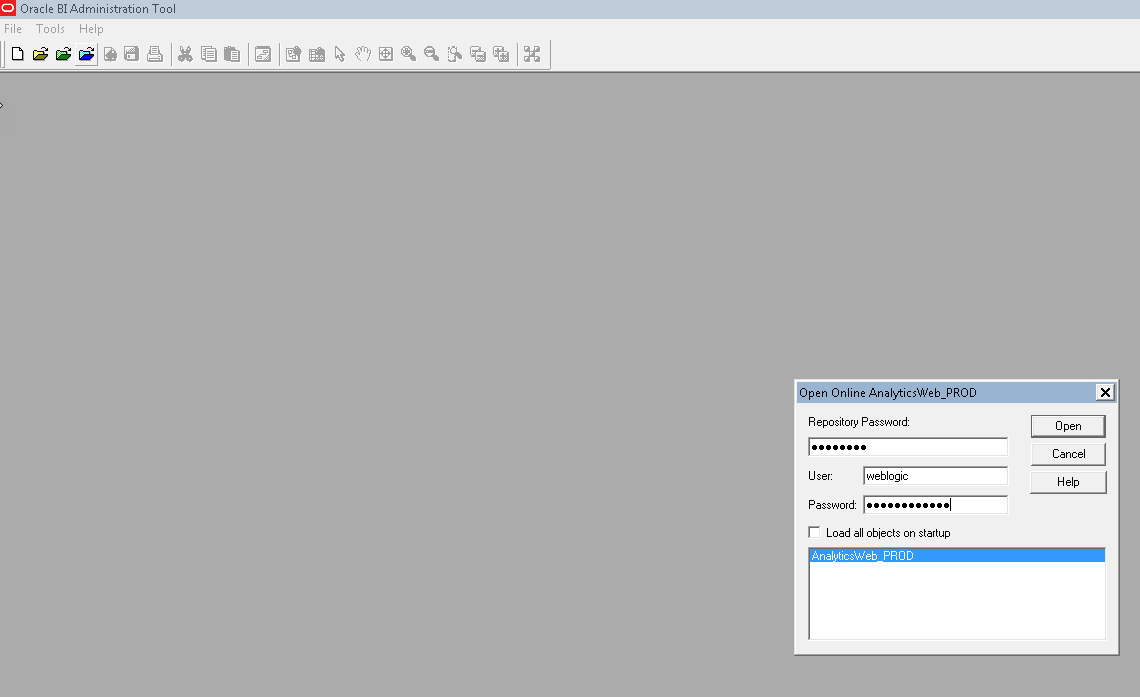Paste using the clipboard icon
The width and height of the screenshot is (1140, 697).
231,54
